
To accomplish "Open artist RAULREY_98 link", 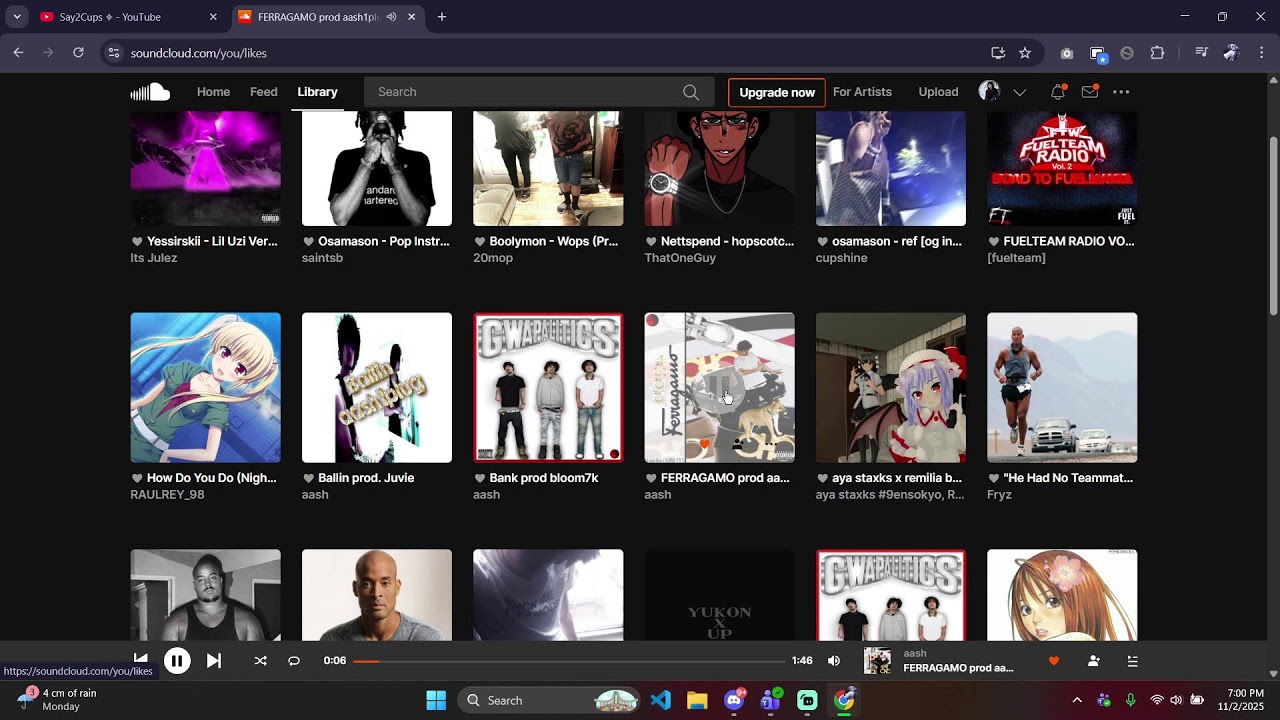I will (x=167, y=494).
